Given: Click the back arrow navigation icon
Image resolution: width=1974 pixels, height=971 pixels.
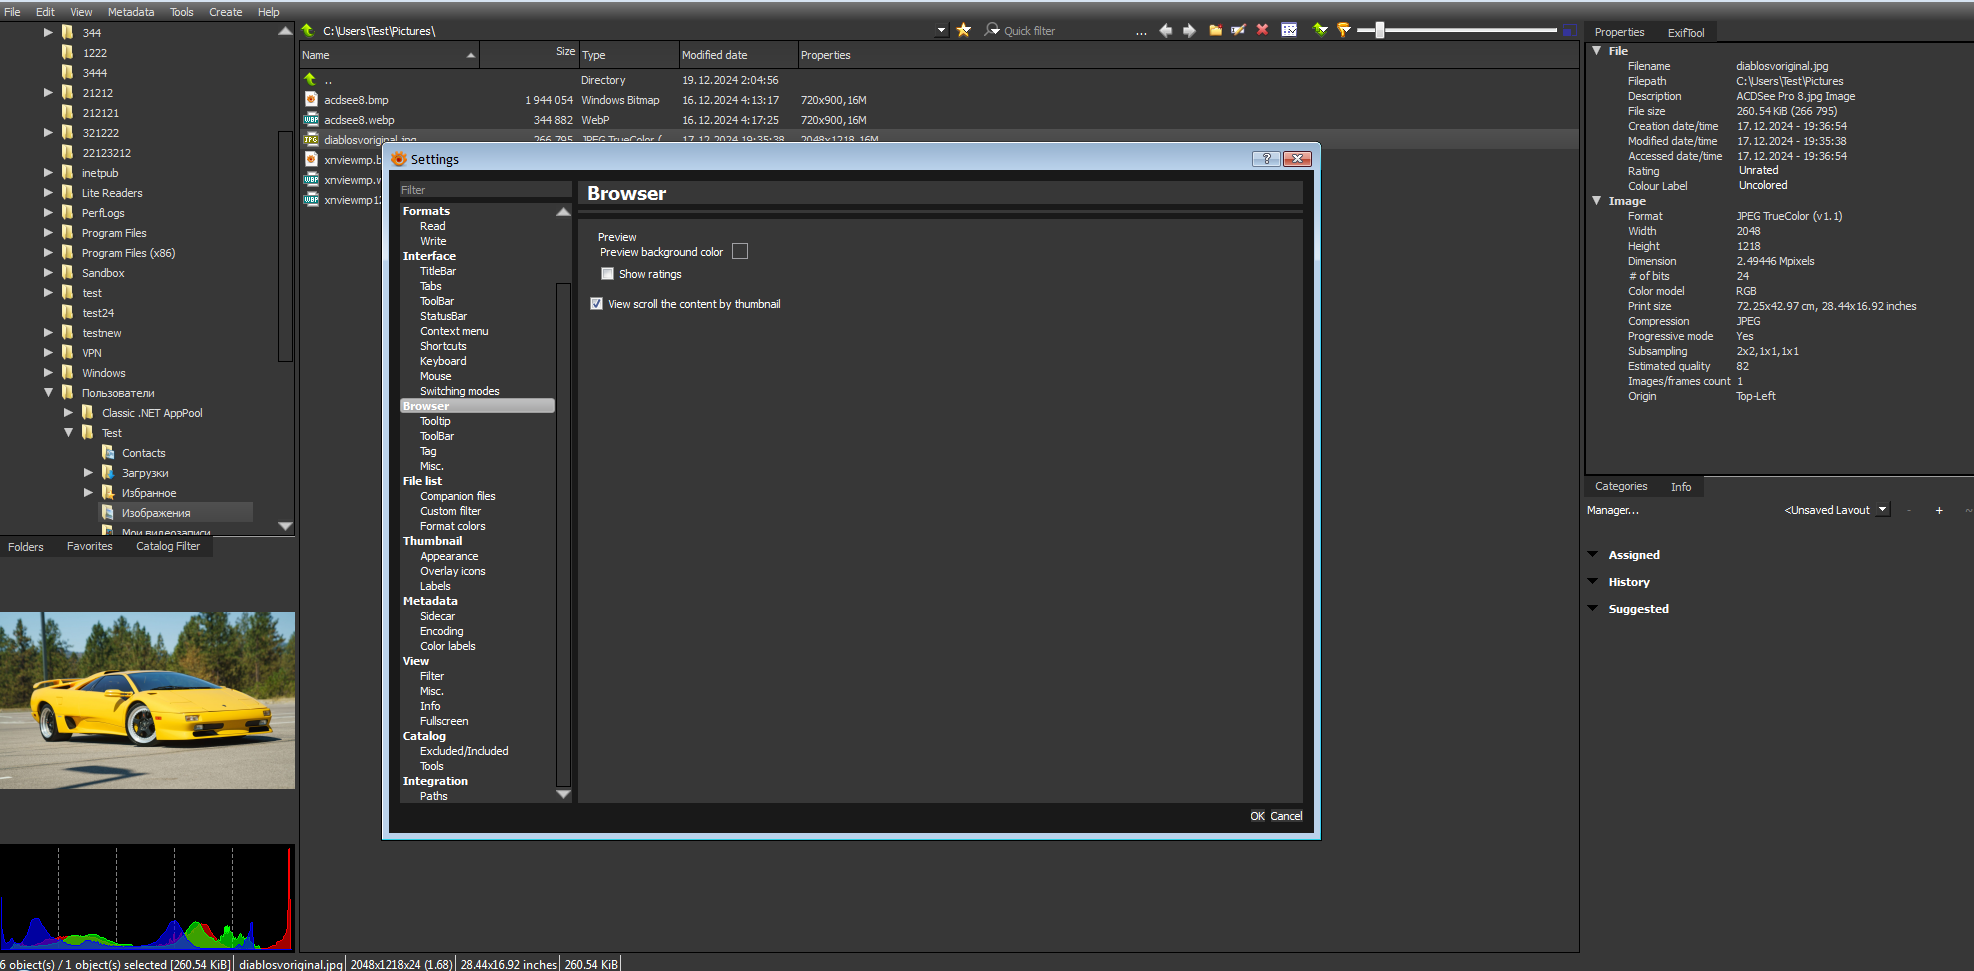Looking at the screenshot, I should (1165, 30).
